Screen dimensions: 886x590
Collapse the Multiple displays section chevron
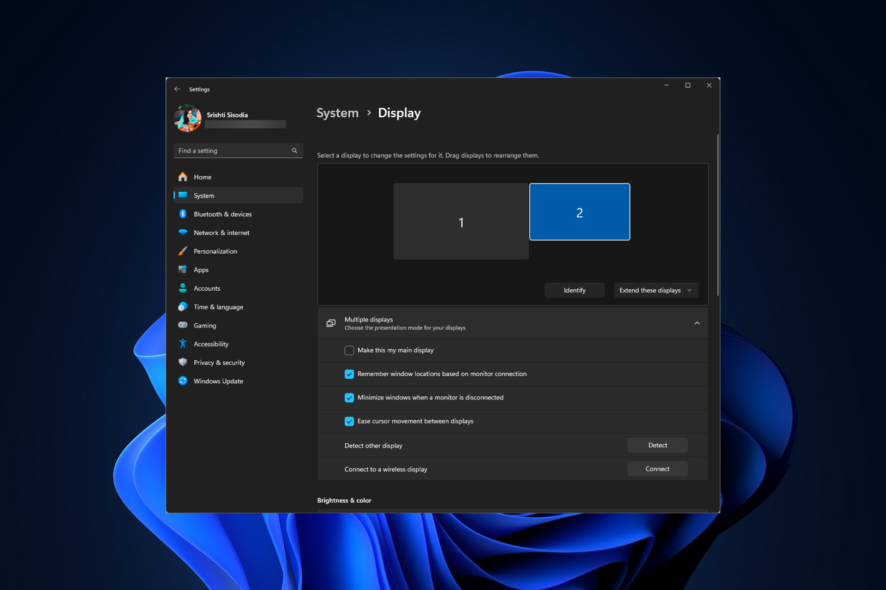pos(697,323)
